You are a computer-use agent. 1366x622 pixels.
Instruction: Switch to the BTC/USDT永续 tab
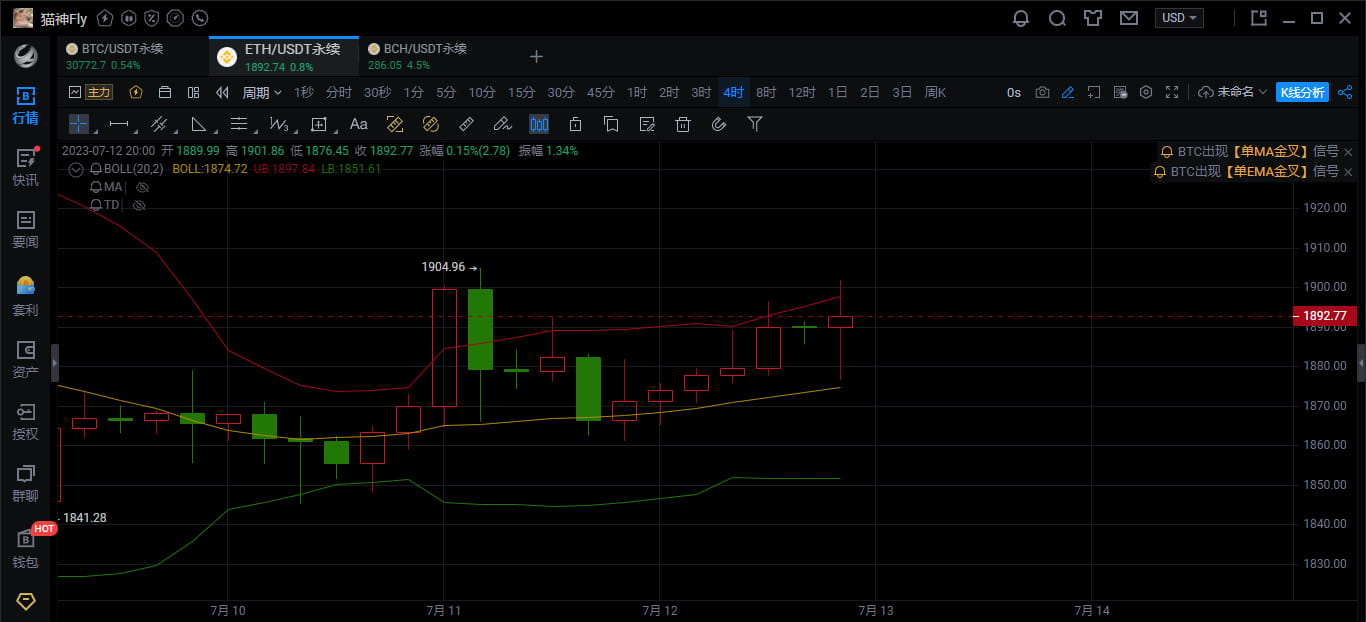pyautogui.click(x=113, y=56)
